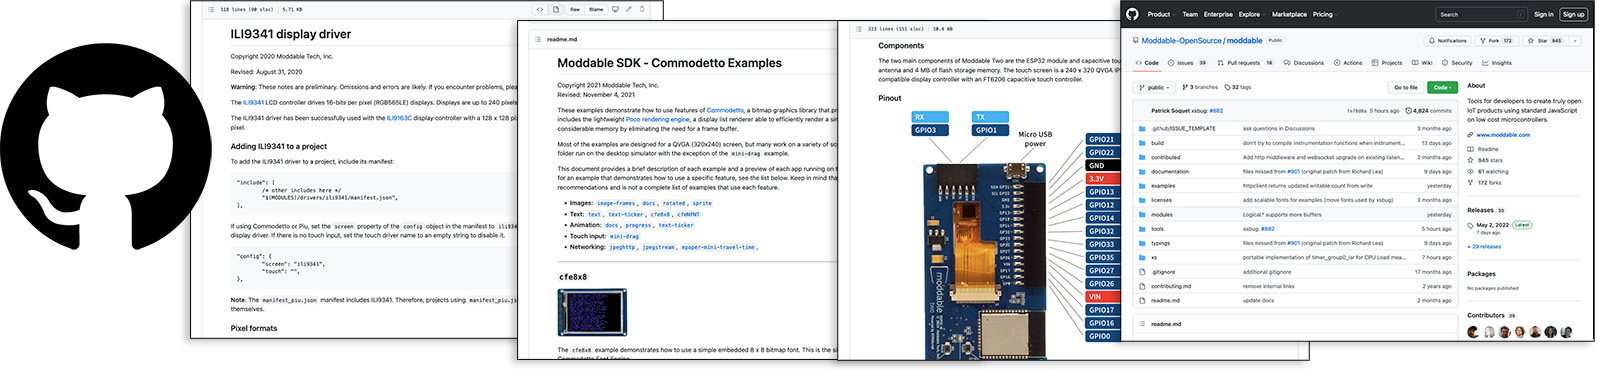Open the Moddable-OpenSource organization link
Screen dimensions: 1600x380
pyautogui.click(x=1181, y=41)
